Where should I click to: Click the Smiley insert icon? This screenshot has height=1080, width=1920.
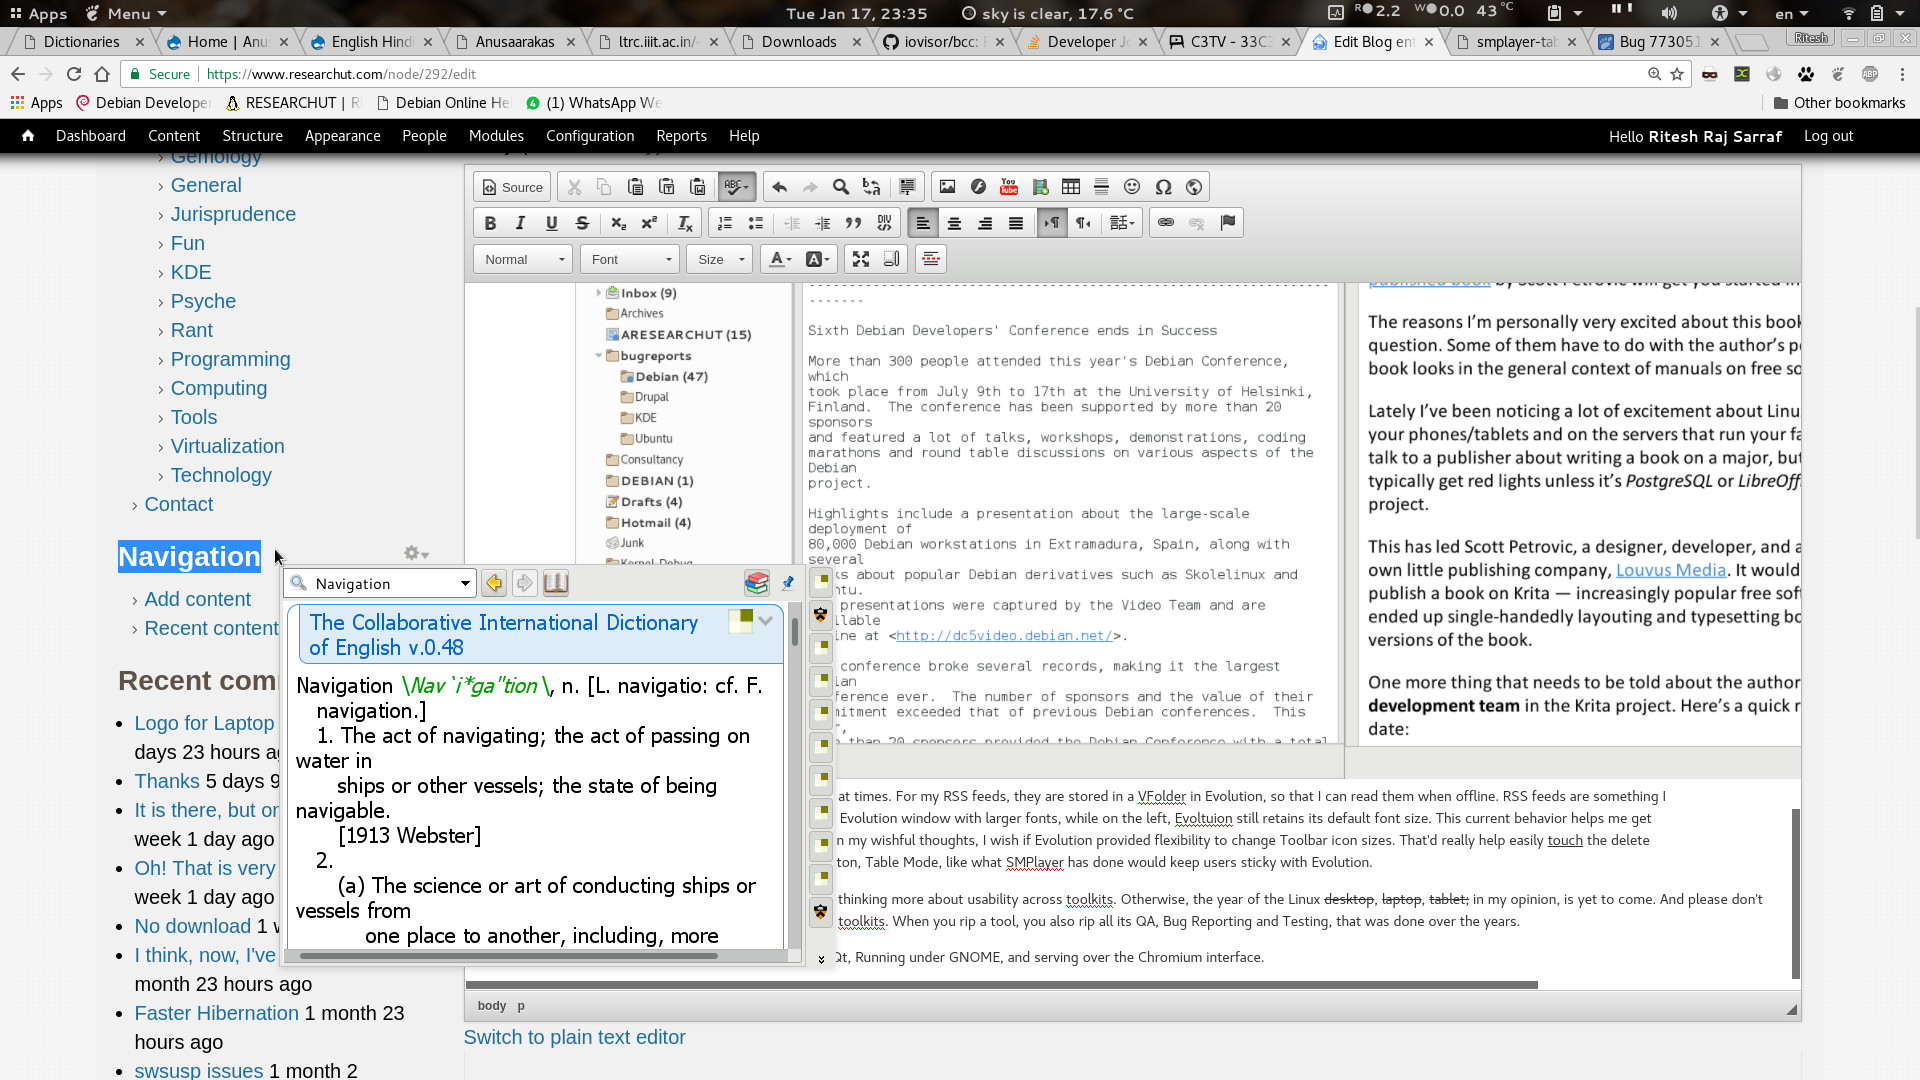(1132, 187)
